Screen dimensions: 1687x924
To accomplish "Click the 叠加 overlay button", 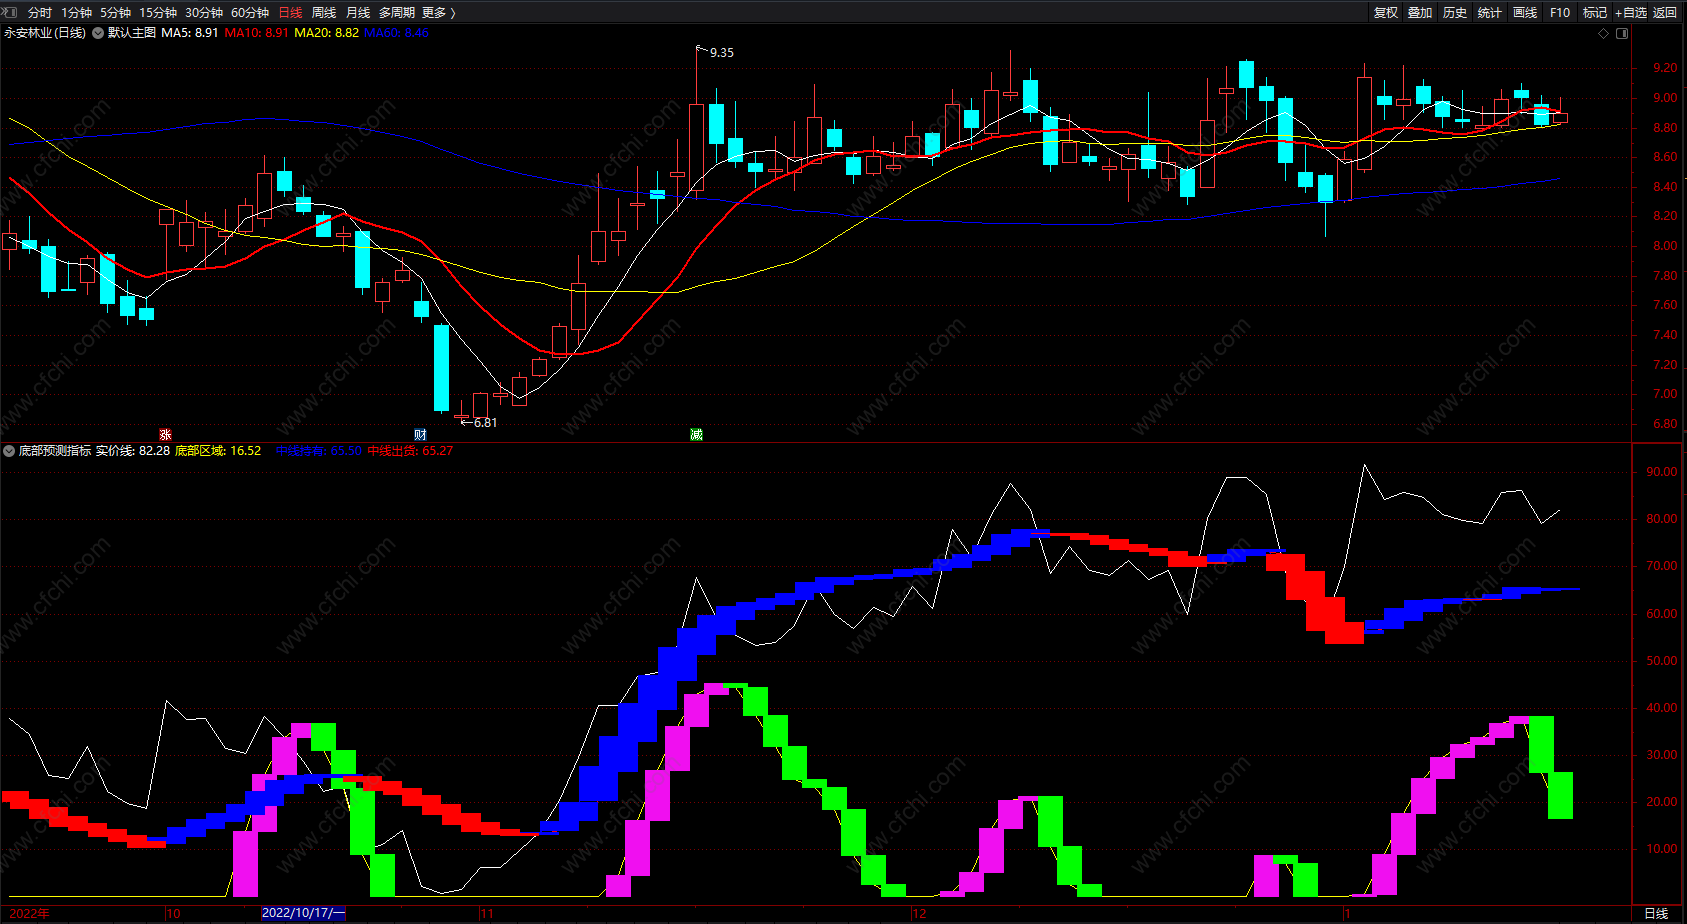I will pyautogui.click(x=1420, y=12).
